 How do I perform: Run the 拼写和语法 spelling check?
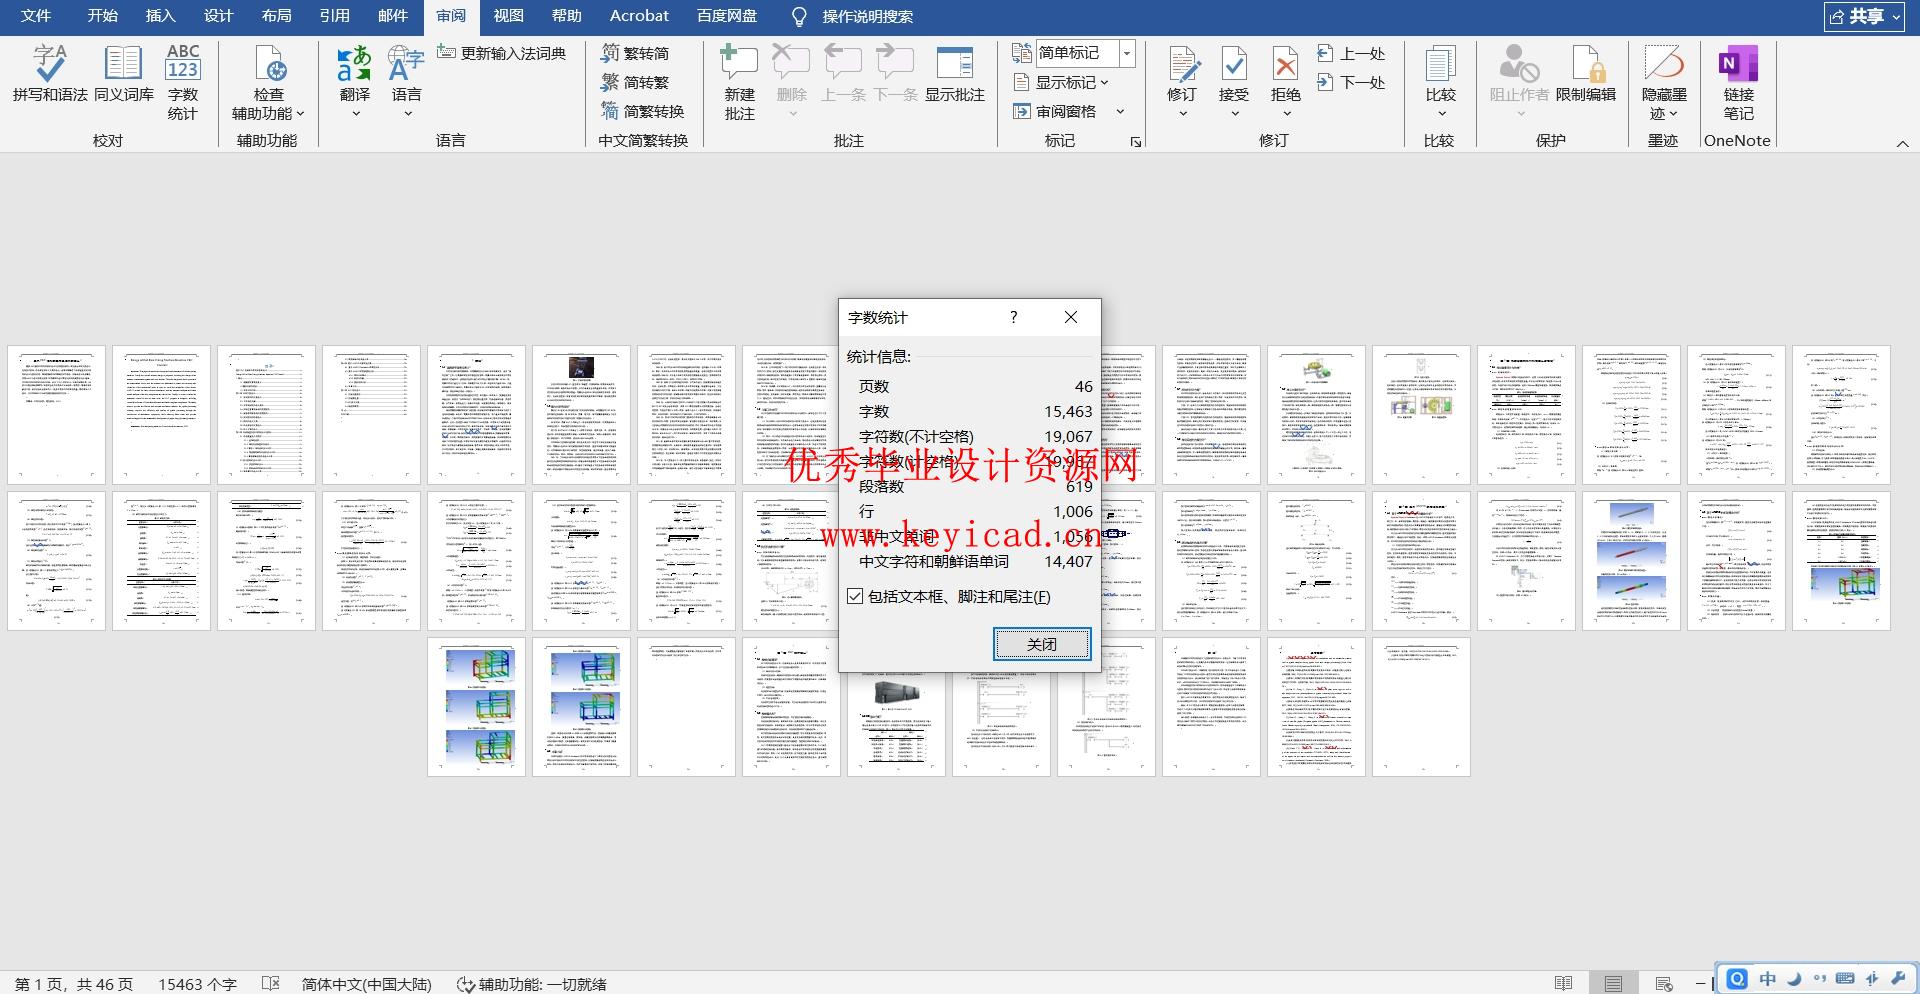(x=50, y=73)
